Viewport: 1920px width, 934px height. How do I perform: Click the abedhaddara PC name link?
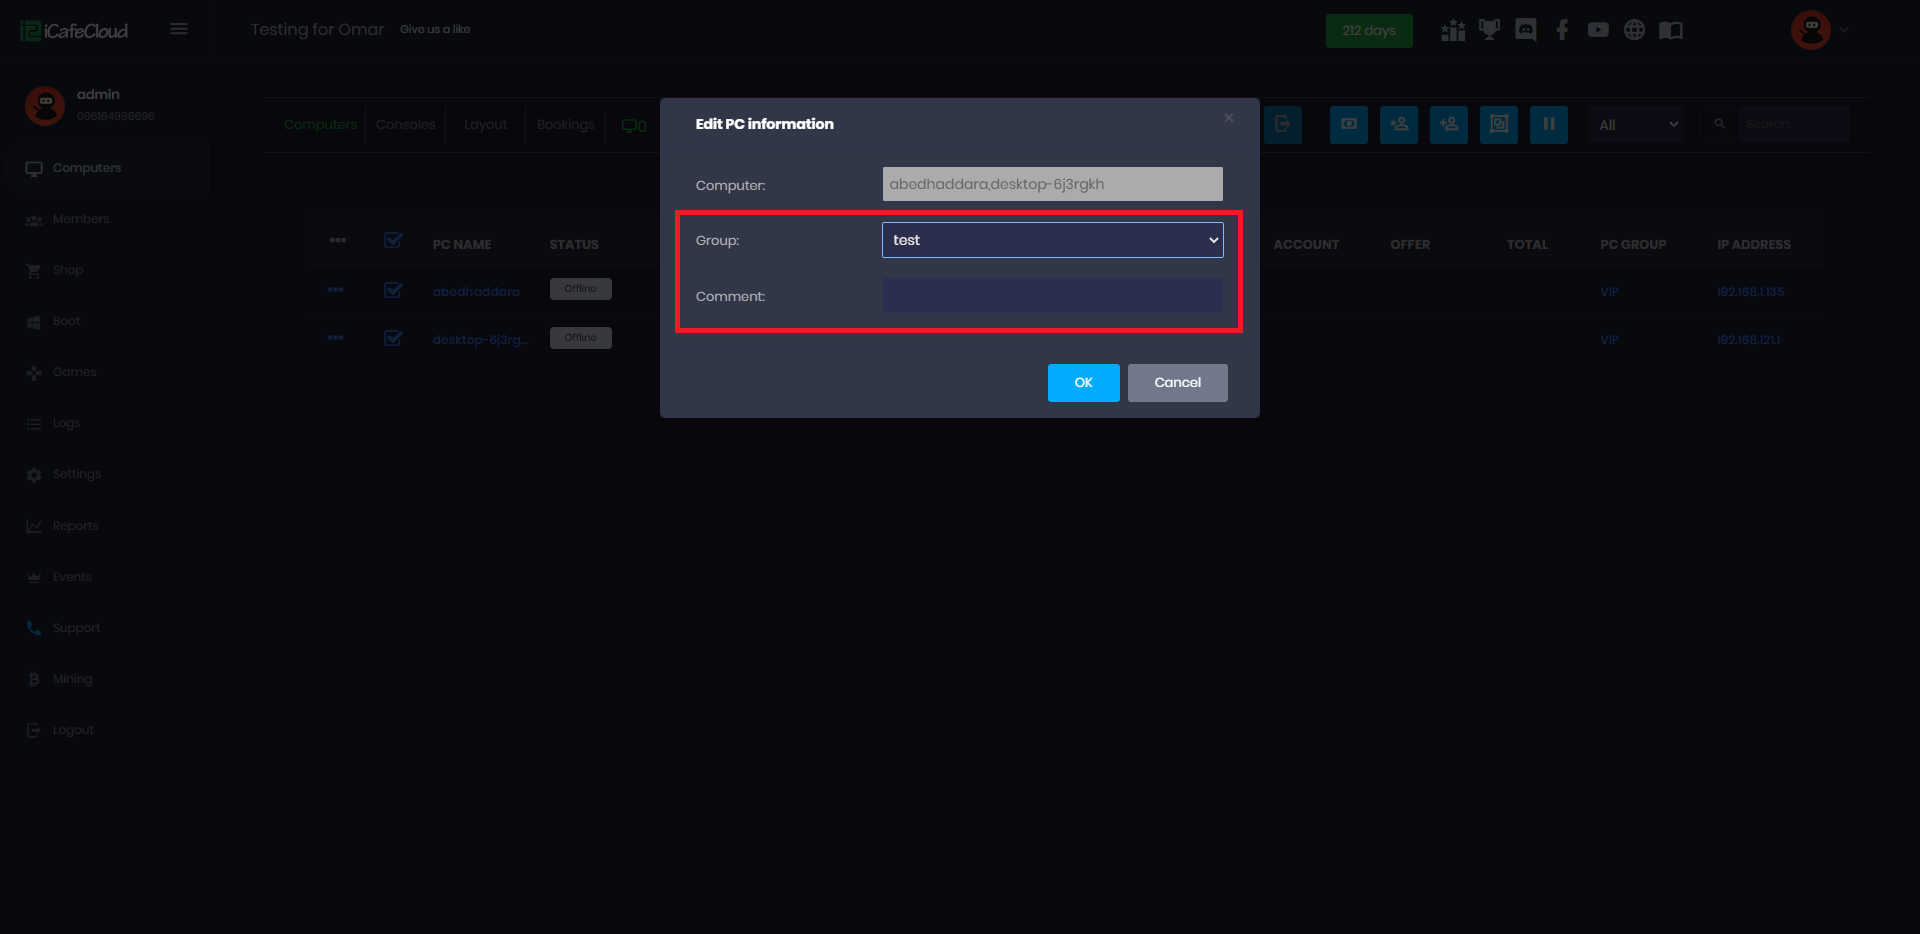[476, 292]
